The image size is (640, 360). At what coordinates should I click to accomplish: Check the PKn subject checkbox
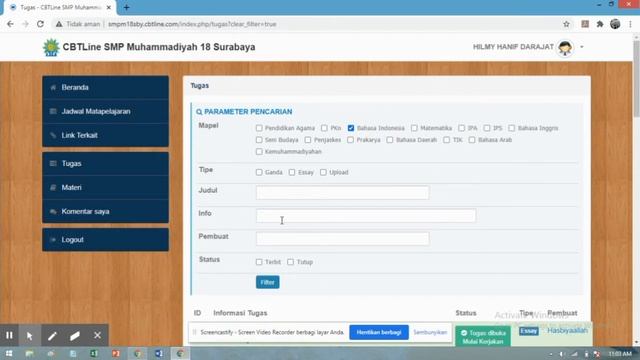coord(324,128)
